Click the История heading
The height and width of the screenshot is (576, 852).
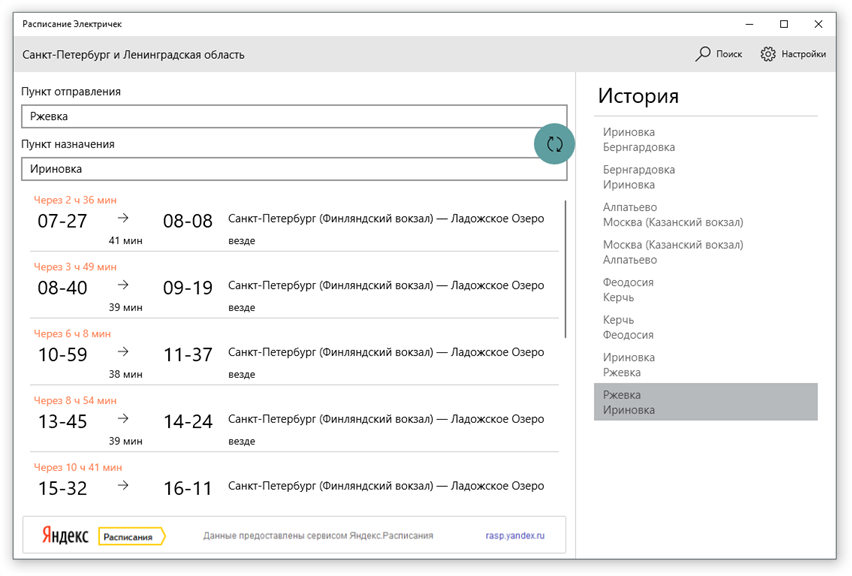pos(638,96)
